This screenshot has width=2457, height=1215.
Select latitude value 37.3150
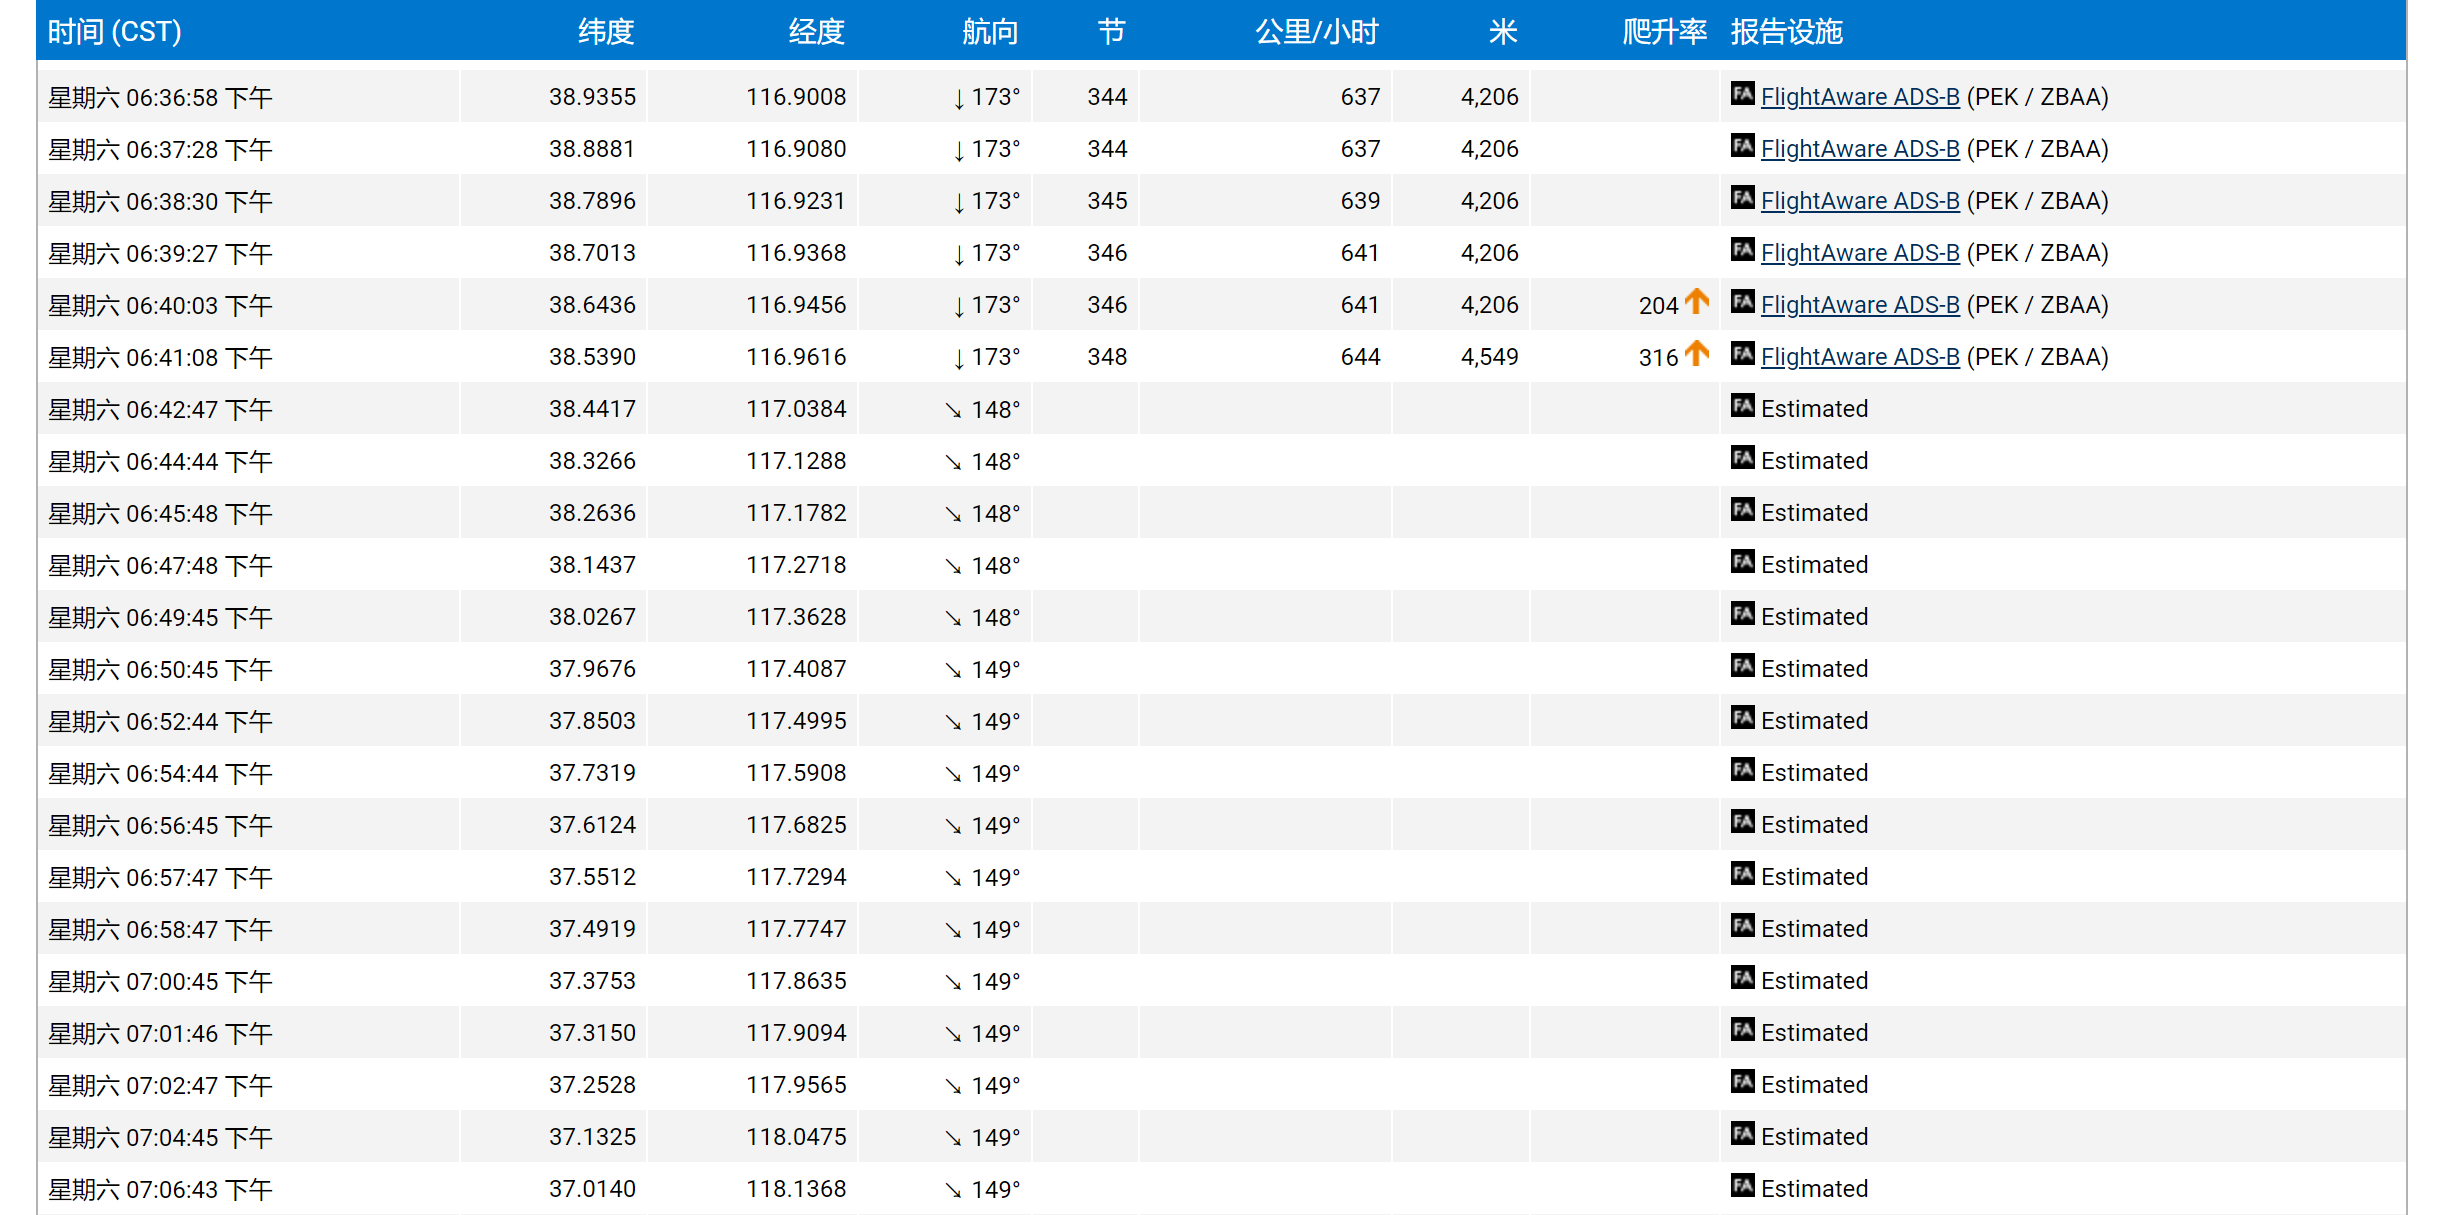tap(592, 1033)
